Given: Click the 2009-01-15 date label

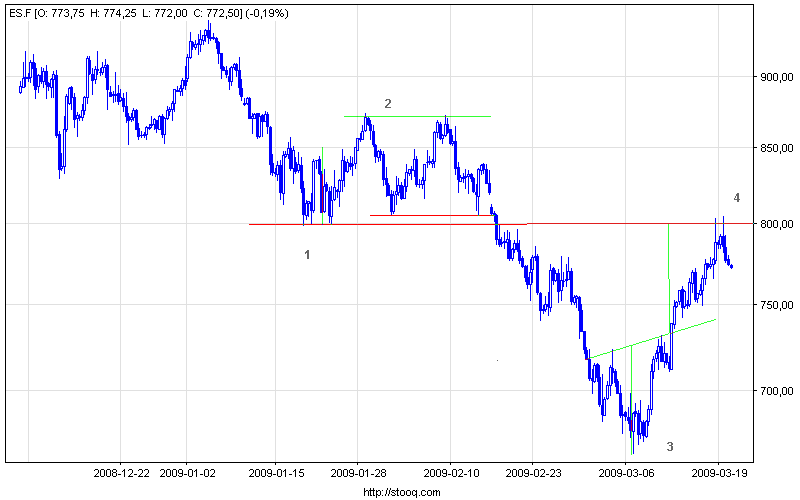Looking at the screenshot, I should tap(277, 473).
